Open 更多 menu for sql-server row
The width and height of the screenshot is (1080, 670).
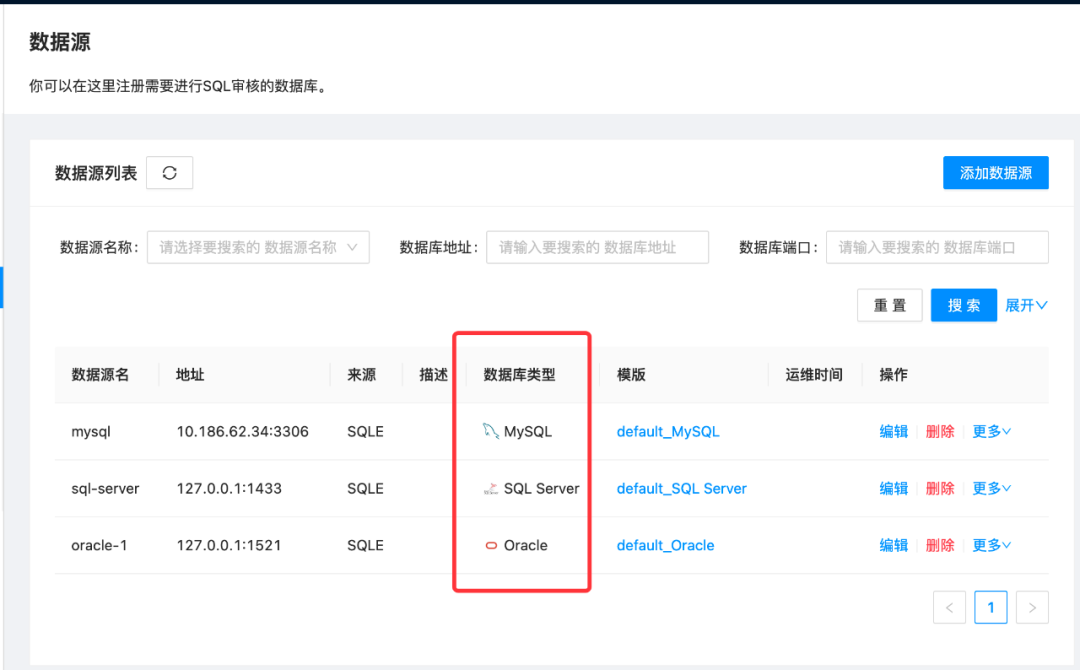[x=991, y=488]
